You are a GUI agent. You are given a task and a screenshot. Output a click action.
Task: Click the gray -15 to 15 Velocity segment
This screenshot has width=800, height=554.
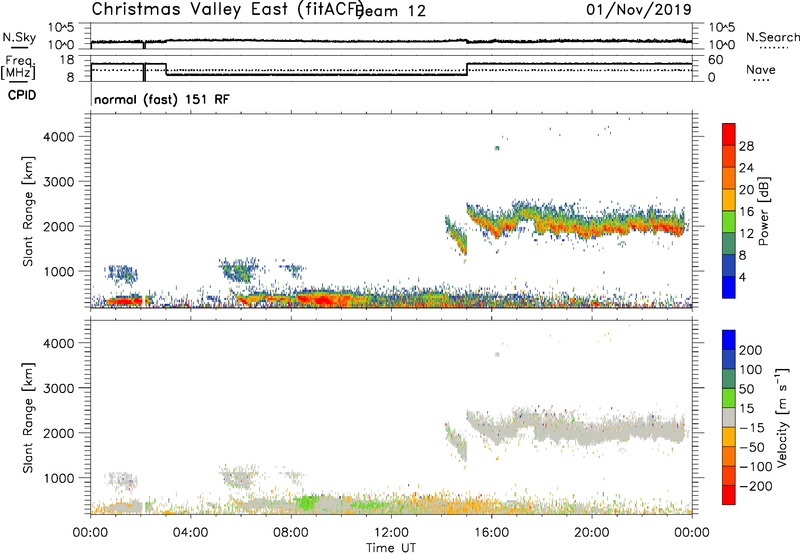click(729, 418)
